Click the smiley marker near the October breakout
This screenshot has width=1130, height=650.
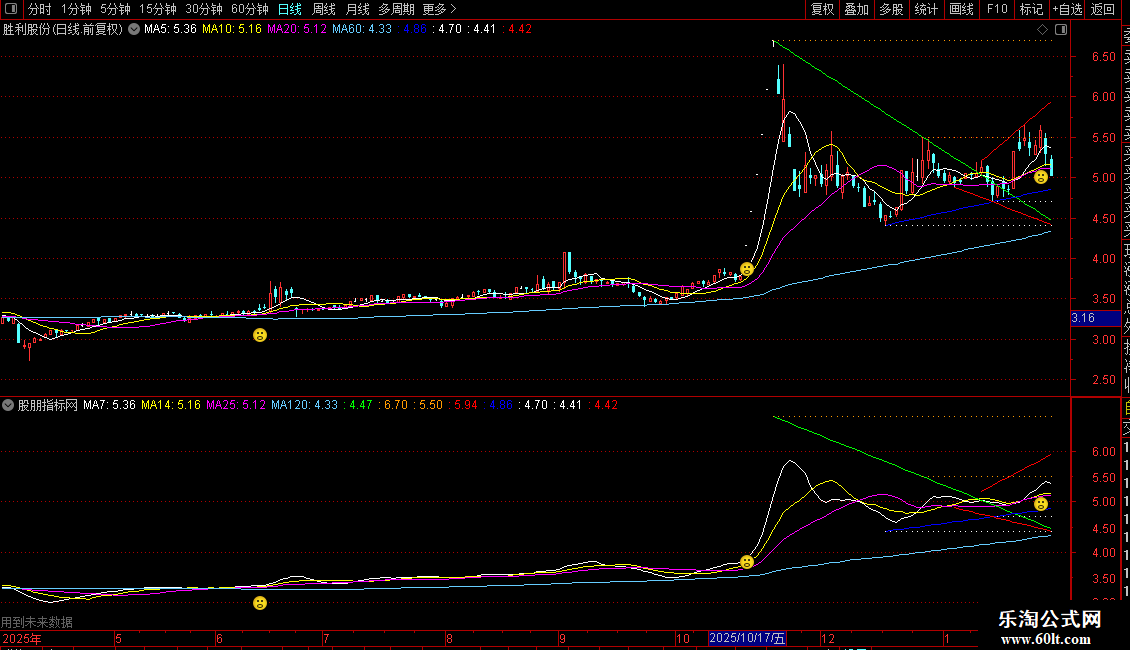(x=746, y=269)
